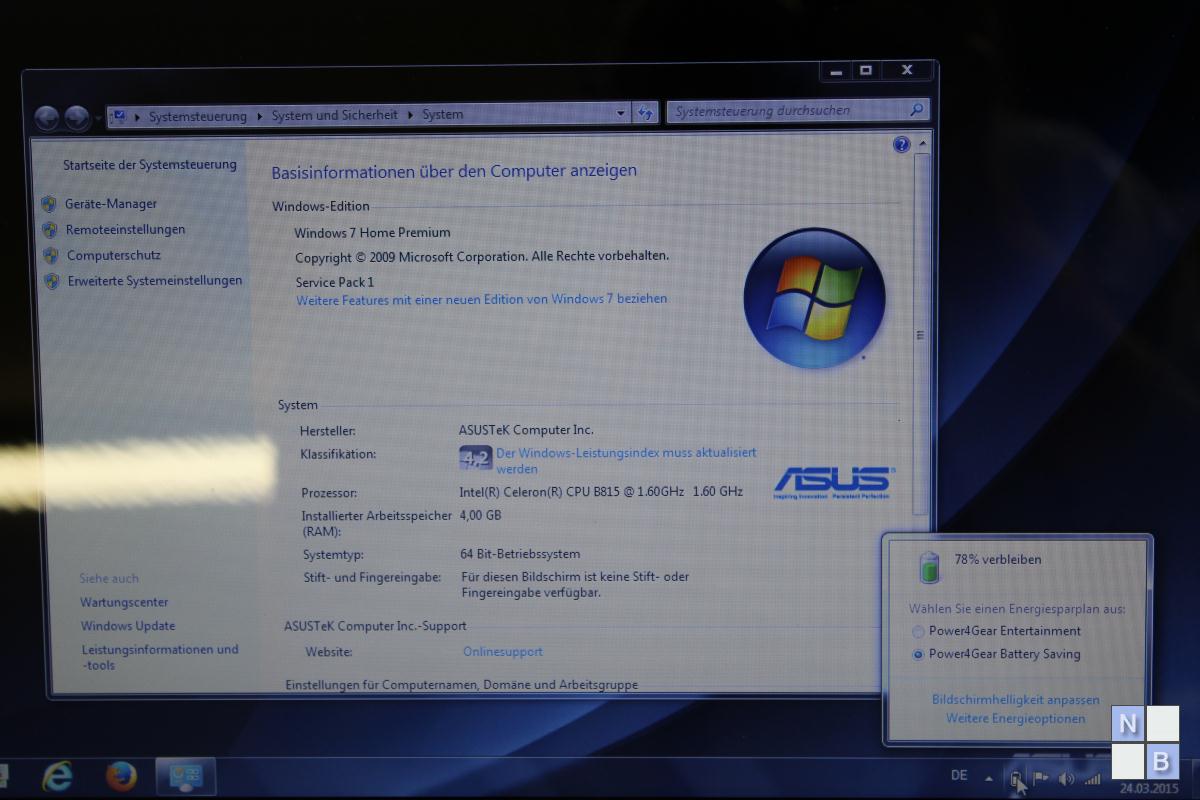Image resolution: width=1200 pixels, height=800 pixels.
Task: Click the System breadcrumb item
Action: [x=442, y=114]
